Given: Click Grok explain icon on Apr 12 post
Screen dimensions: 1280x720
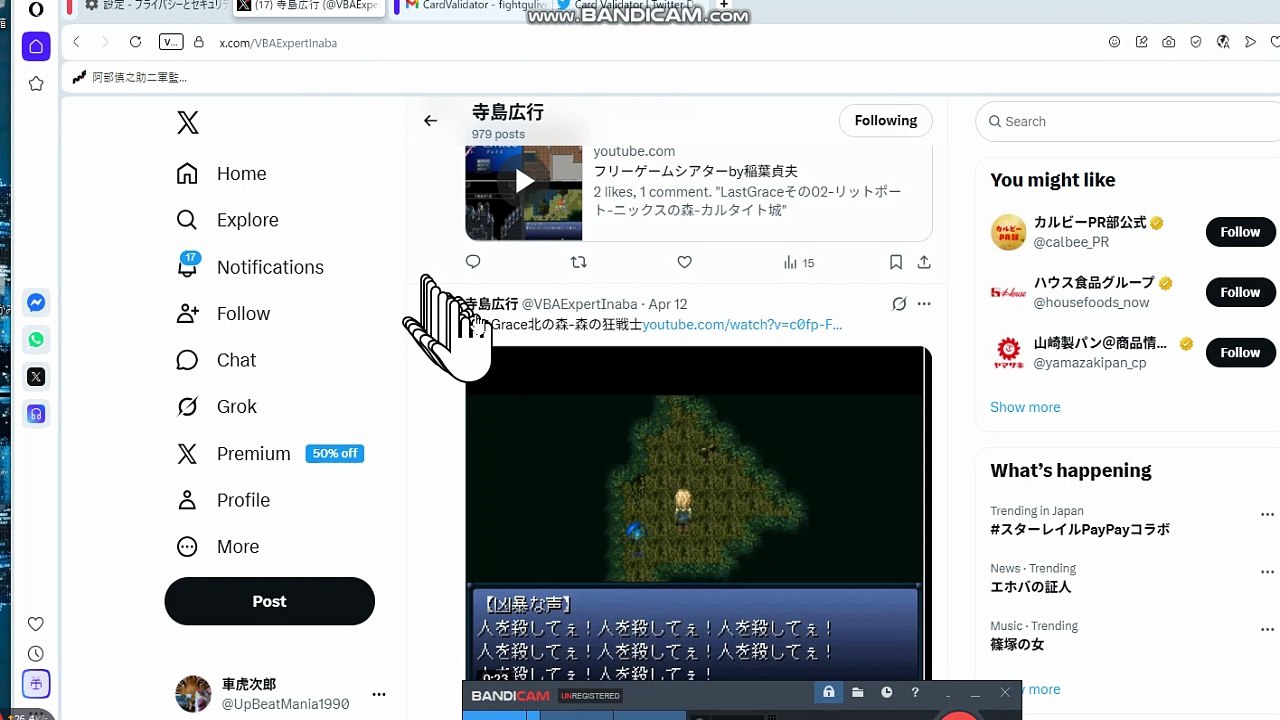Looking at the screenshot, I should 899,304.
